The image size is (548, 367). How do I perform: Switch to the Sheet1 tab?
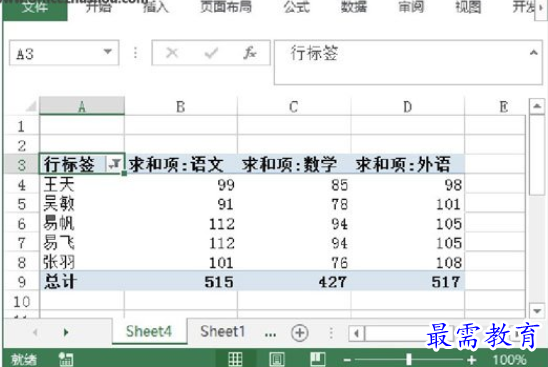(x=223, y=331)
